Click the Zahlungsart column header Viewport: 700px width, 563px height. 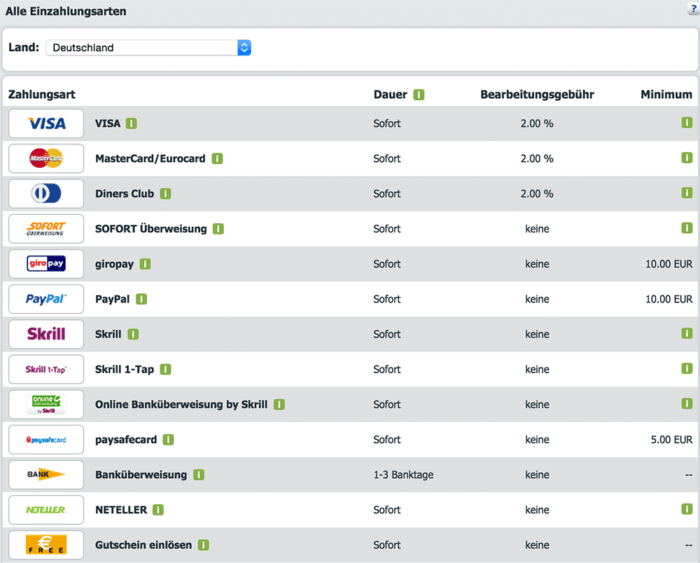point(42,95)
